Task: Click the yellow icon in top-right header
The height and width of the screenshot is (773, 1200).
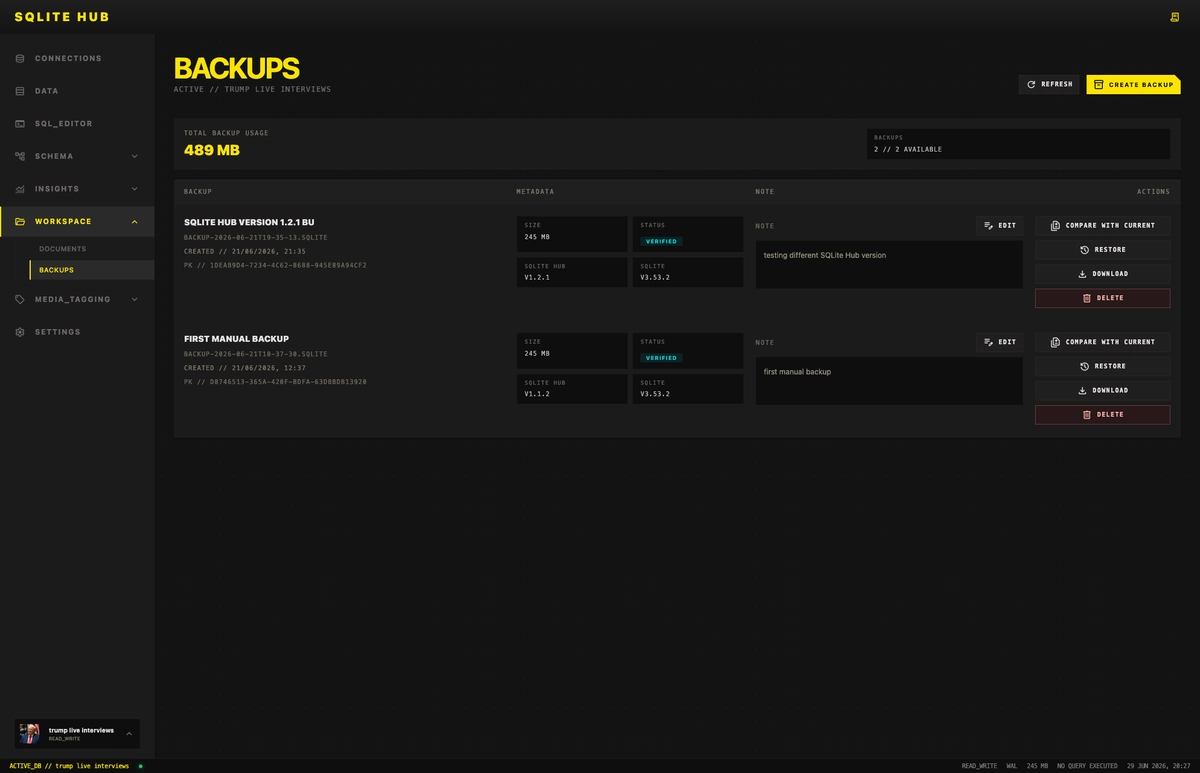Action: (x=1175, y=16)
